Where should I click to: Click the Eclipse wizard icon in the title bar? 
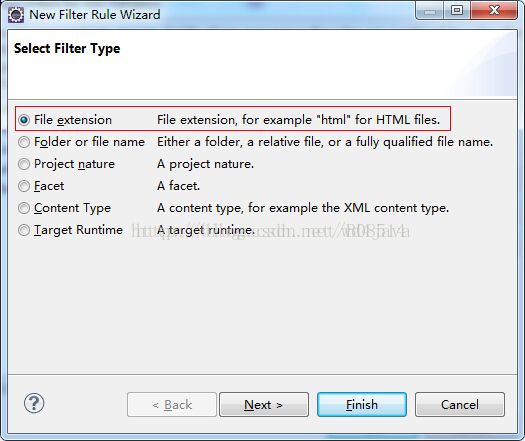point(16,15)
